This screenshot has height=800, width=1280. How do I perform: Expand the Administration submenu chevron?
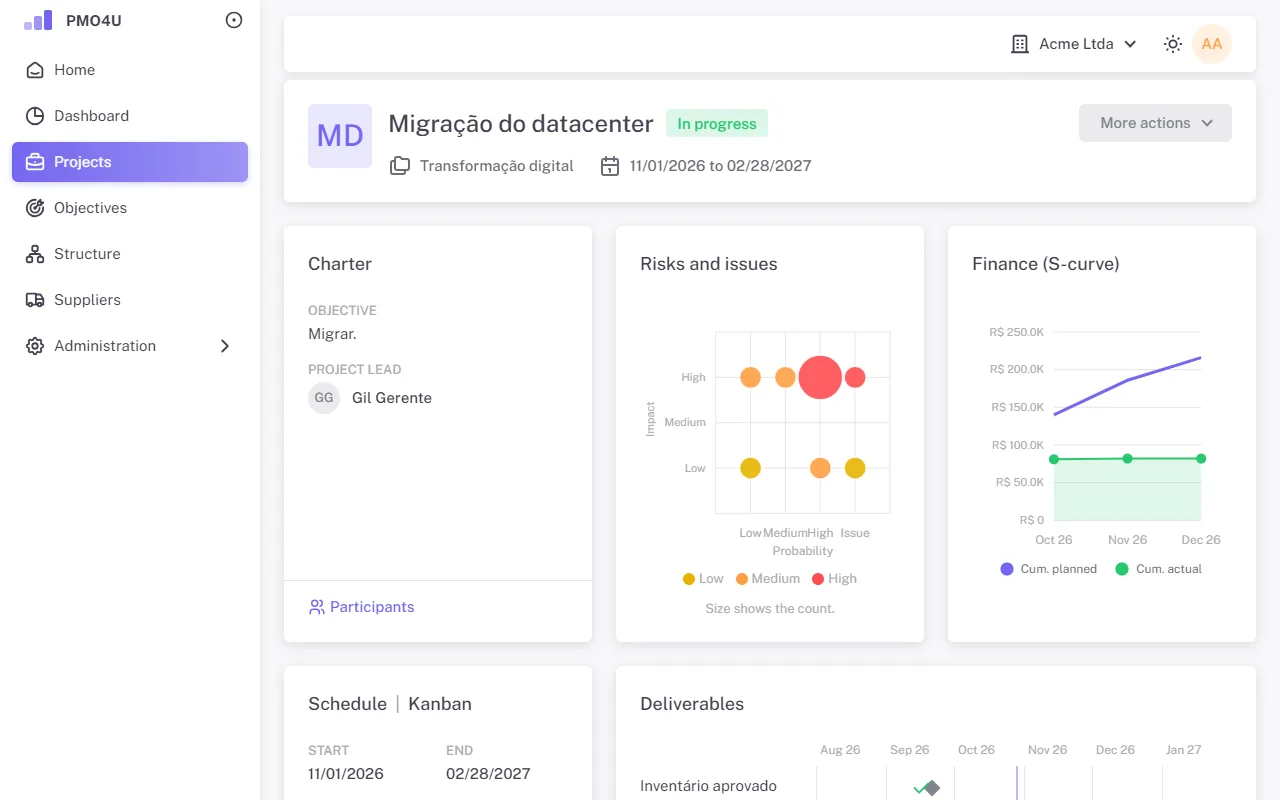pos(225,346)
